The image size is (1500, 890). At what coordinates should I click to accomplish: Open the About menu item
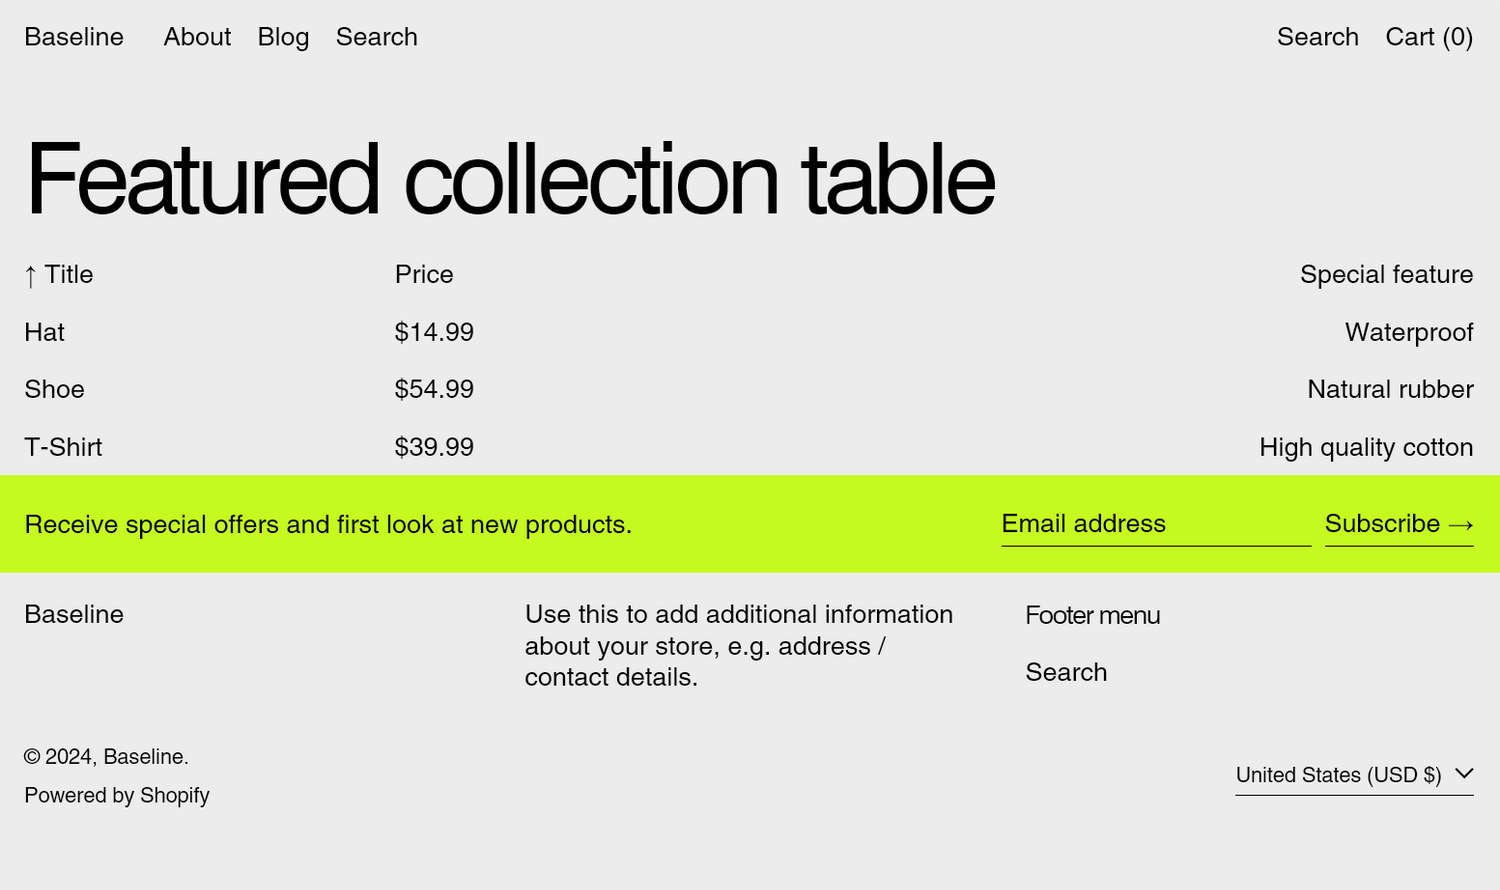[197, 37]
